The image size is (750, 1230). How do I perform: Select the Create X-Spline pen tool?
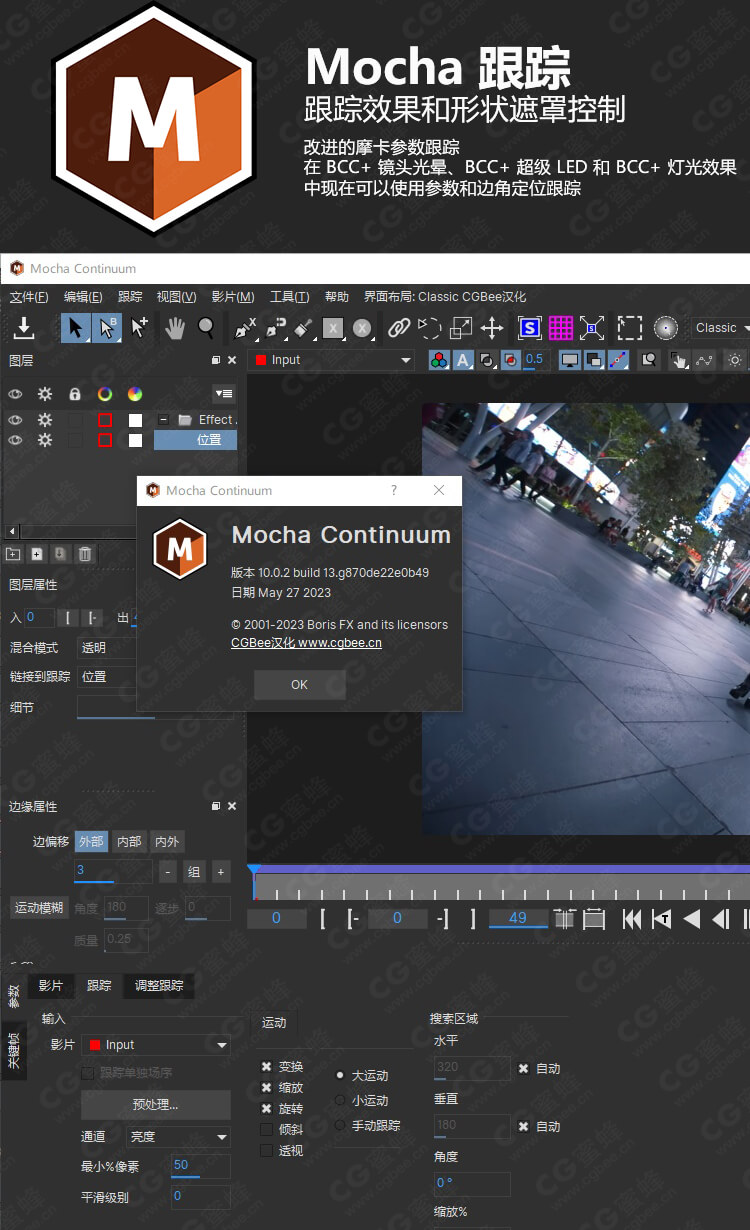tap(245, 327)
